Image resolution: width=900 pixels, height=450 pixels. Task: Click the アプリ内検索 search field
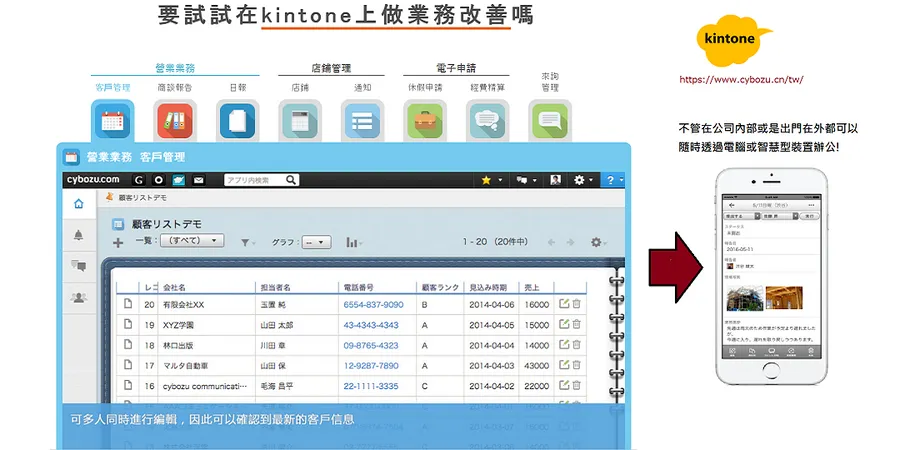tap(254, 180)
